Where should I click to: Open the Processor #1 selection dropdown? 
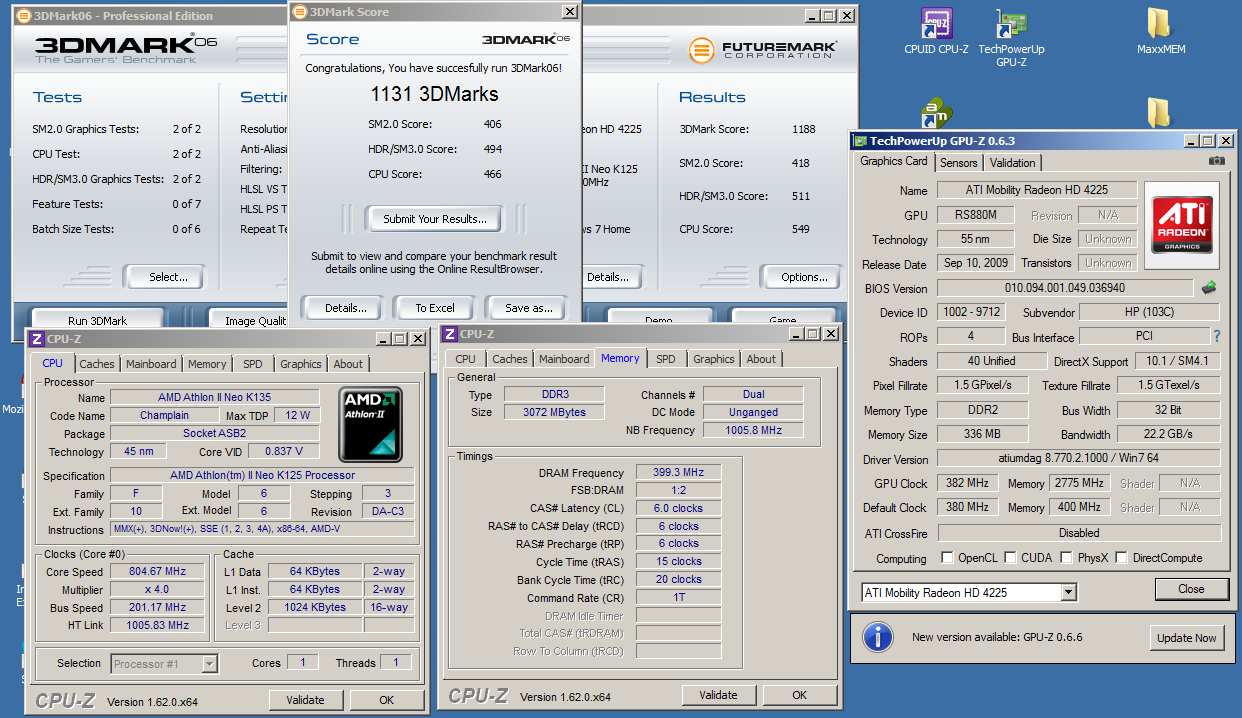pos(209,663)
